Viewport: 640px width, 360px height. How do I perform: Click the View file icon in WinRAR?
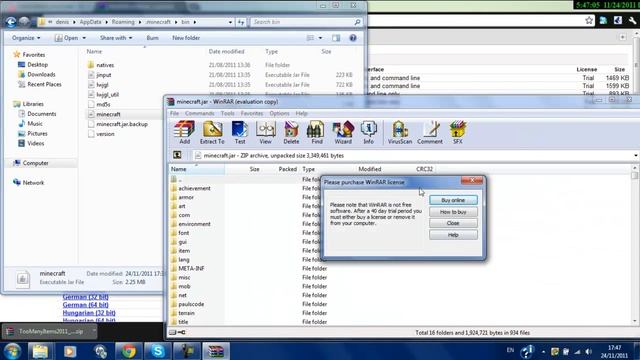pyautogui.click(x=265, y=133)
